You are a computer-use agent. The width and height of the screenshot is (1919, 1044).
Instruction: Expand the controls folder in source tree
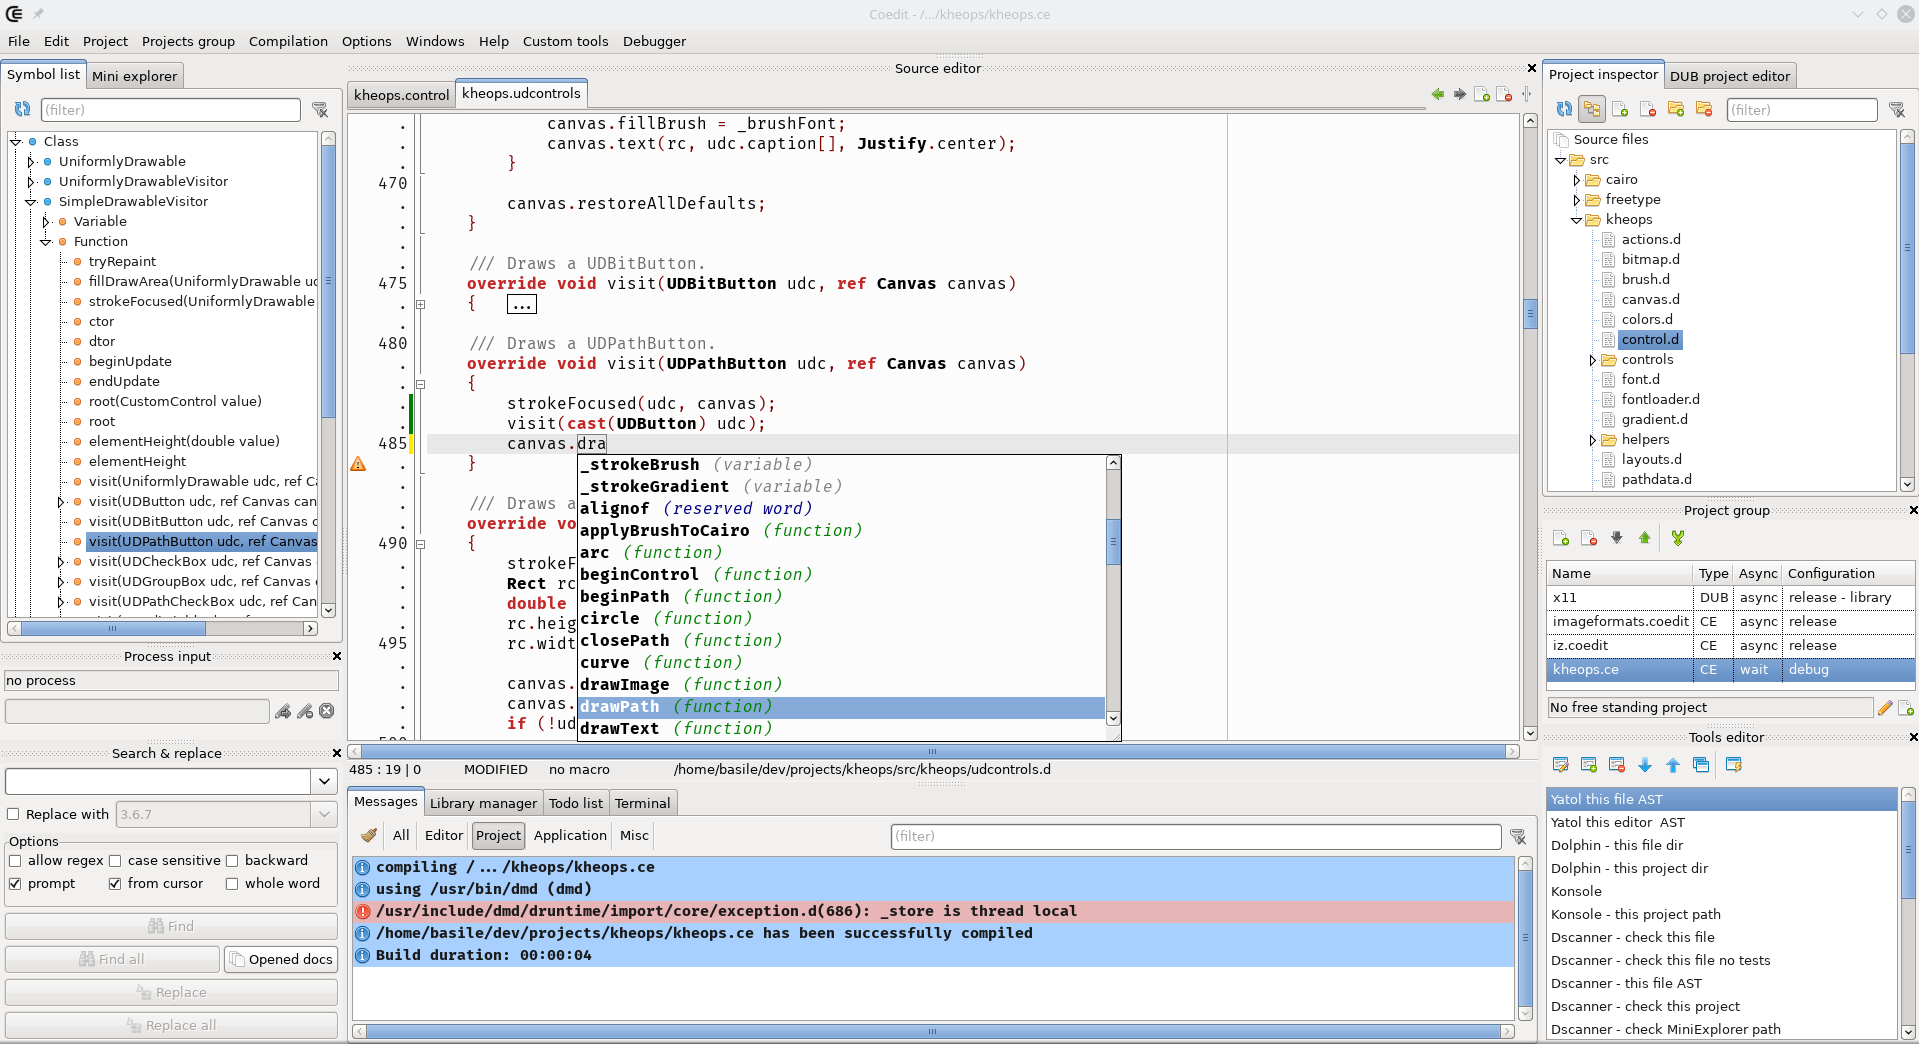click(1593, 360)
